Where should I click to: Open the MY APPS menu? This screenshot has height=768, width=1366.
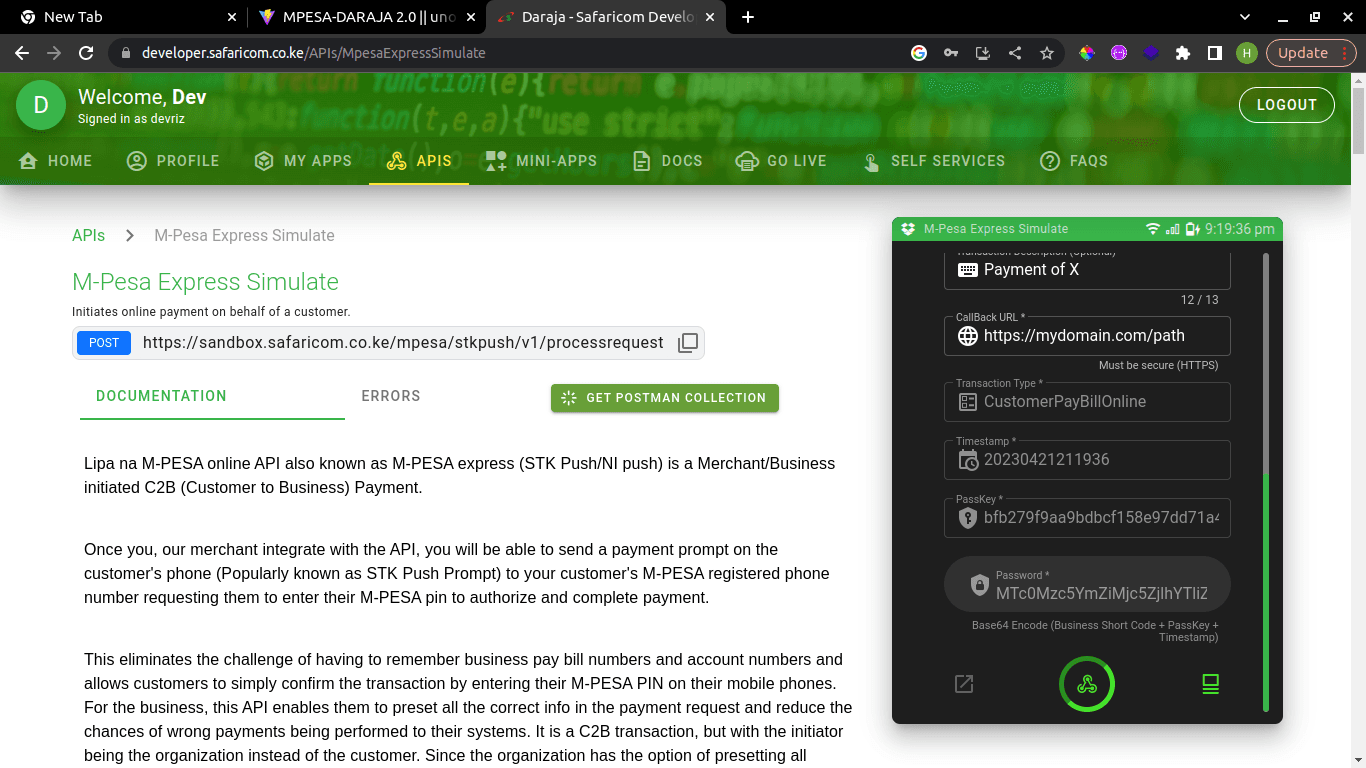[x=303, y=161]
